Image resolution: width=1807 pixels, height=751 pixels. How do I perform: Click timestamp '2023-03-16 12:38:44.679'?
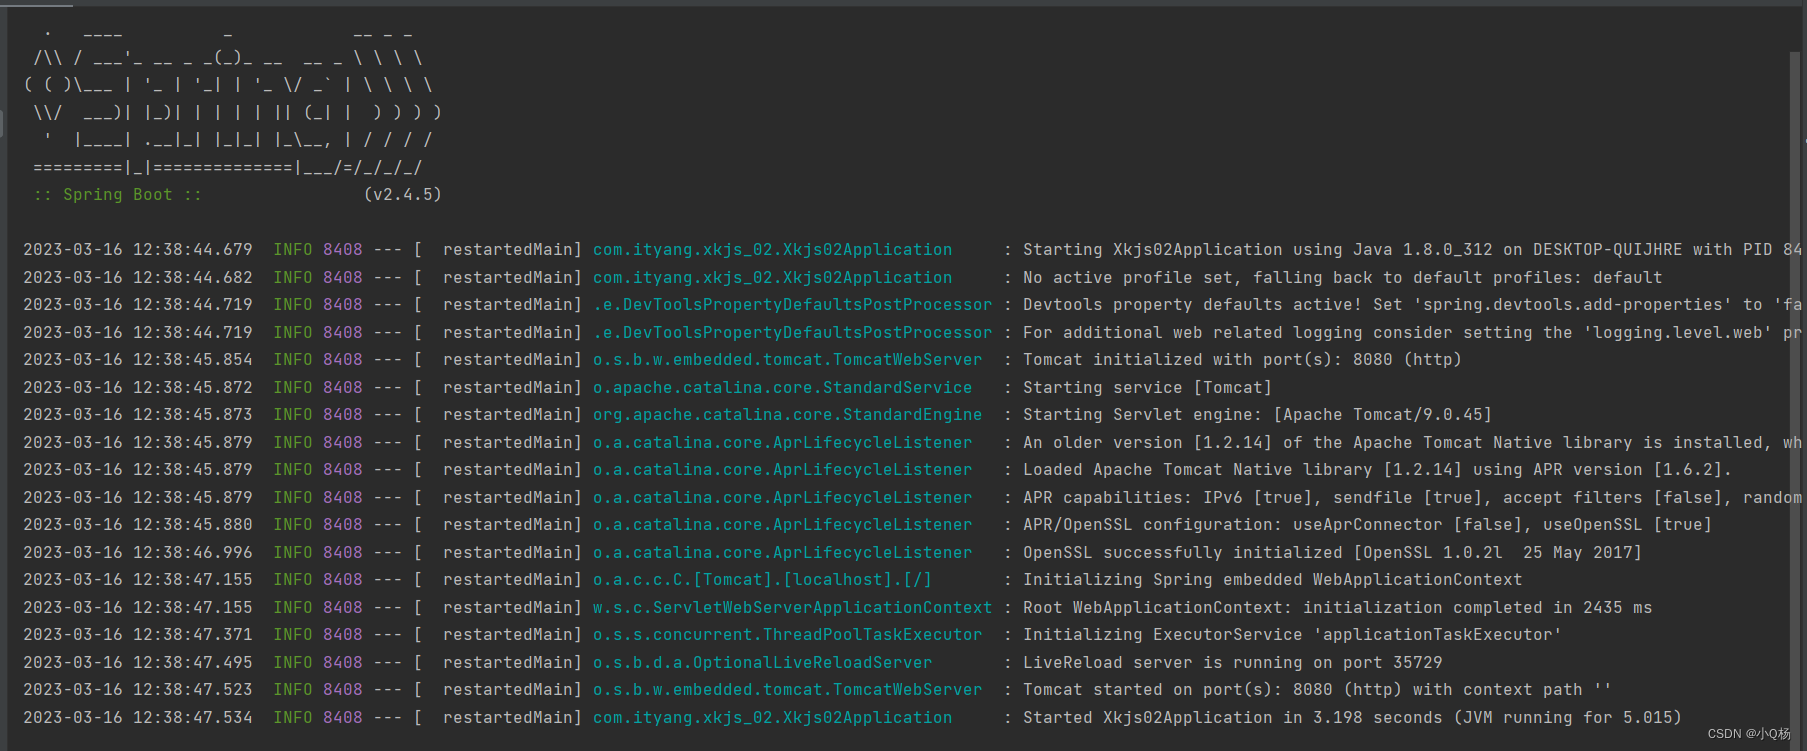click(138, 250)
